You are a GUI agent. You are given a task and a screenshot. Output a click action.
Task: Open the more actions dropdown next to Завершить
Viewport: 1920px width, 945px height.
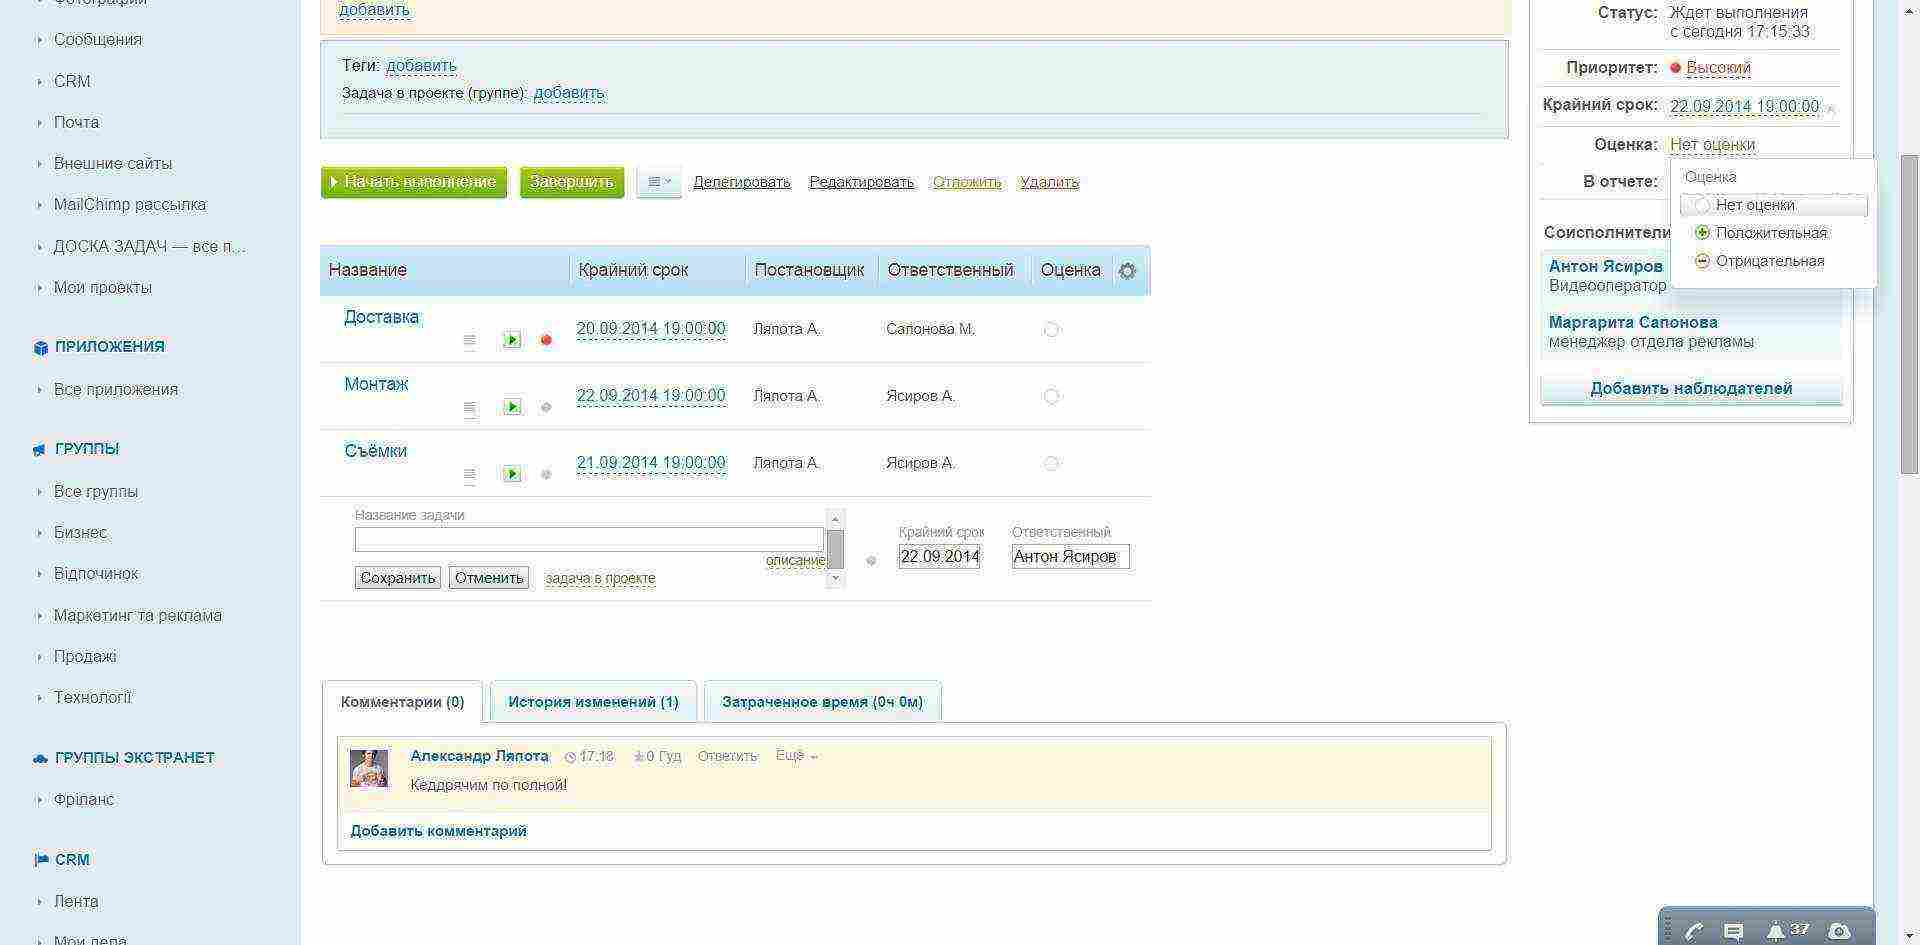pyautogui.click(x=659, y=182)
